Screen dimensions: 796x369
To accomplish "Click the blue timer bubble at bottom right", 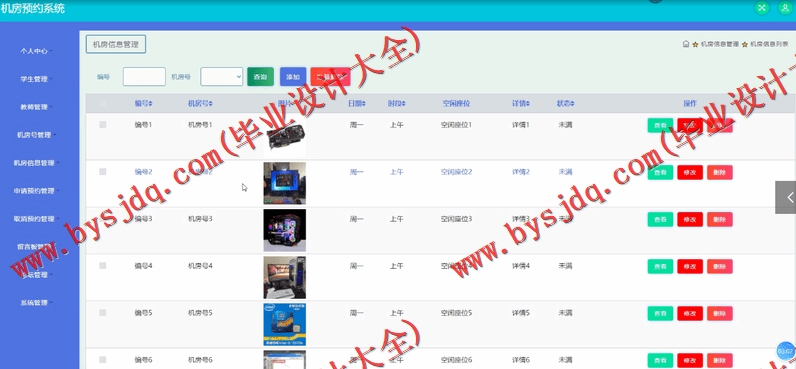I will click(x=785, y=351).
